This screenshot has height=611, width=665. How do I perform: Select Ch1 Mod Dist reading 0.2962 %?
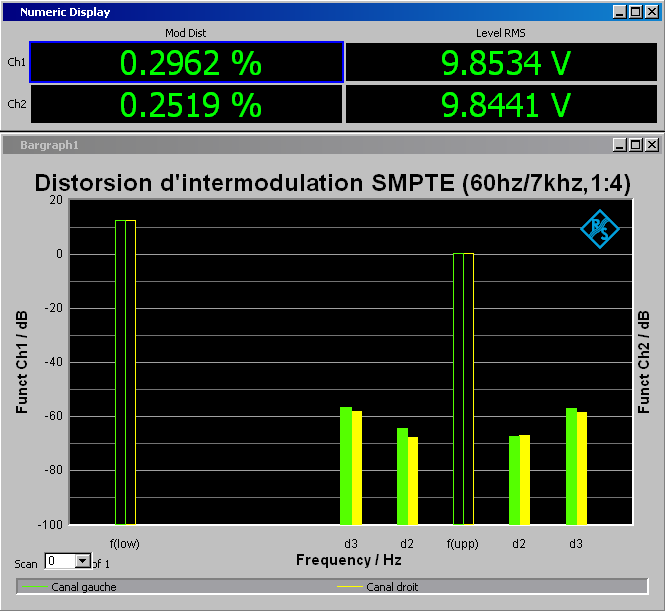tap(187, 62)
